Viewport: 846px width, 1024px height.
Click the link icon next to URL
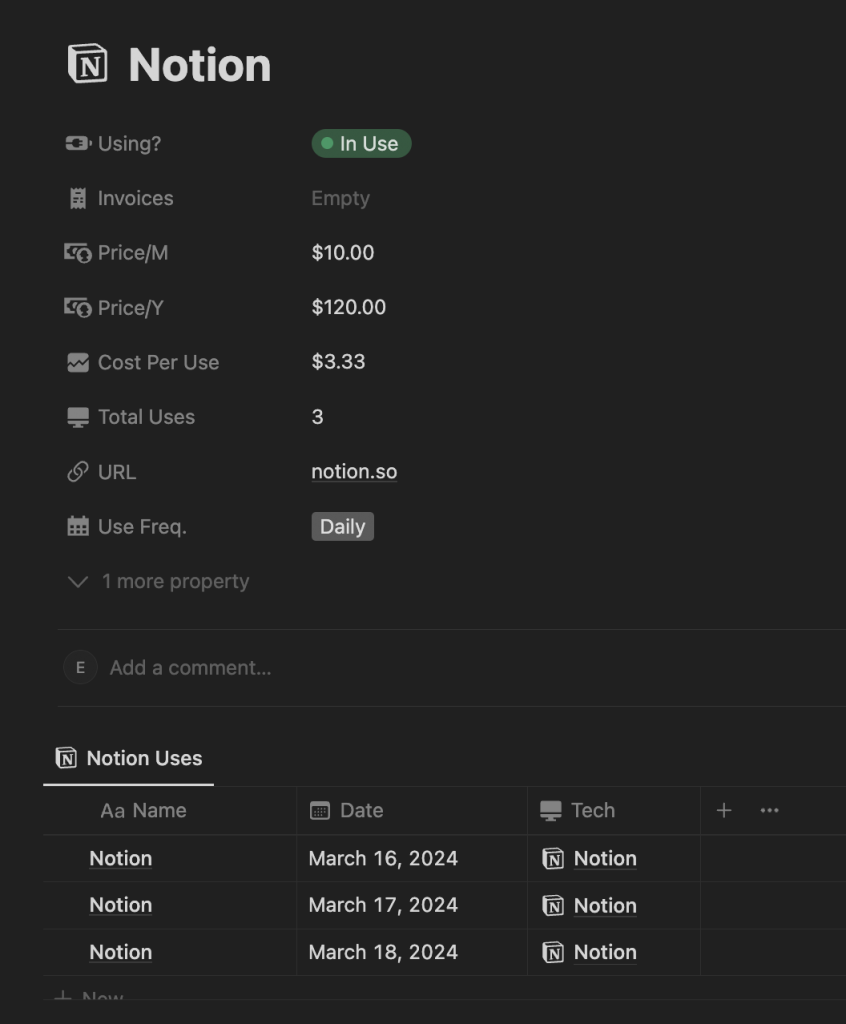coord(78,471)
